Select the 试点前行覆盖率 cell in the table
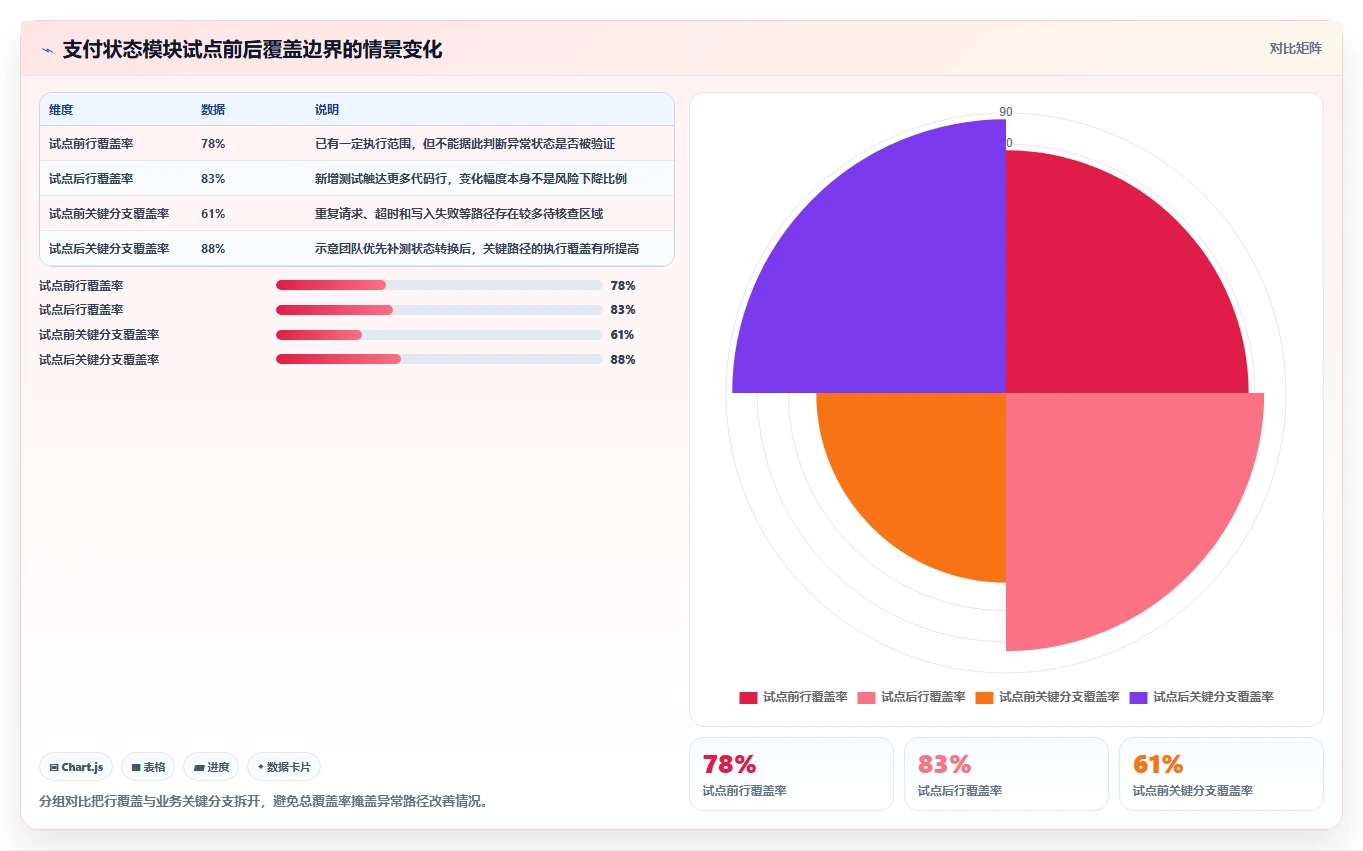The height and width of the screenshot is (851, 1363). 91,144
